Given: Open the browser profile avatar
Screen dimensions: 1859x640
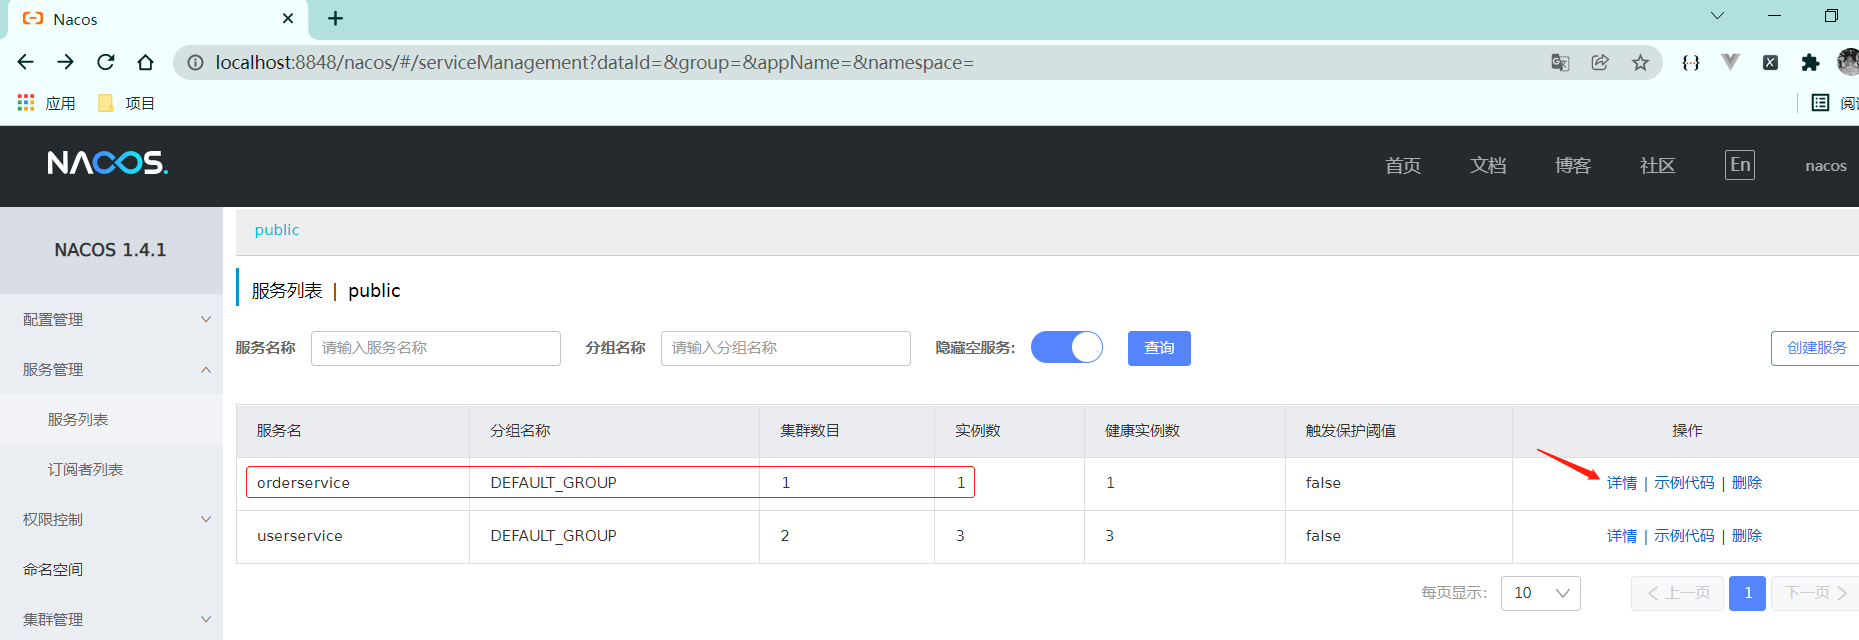Looking at the screenshot, I should point(1848,62).
